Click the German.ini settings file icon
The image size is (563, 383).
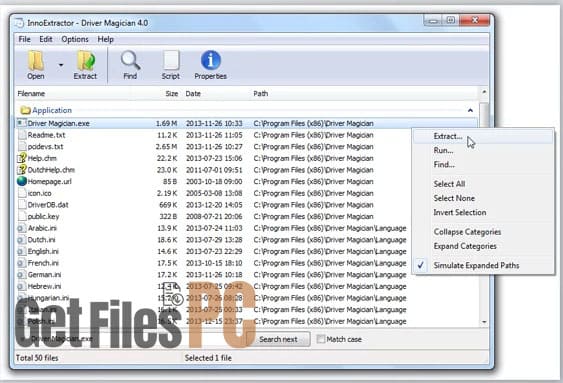[22, 275]
